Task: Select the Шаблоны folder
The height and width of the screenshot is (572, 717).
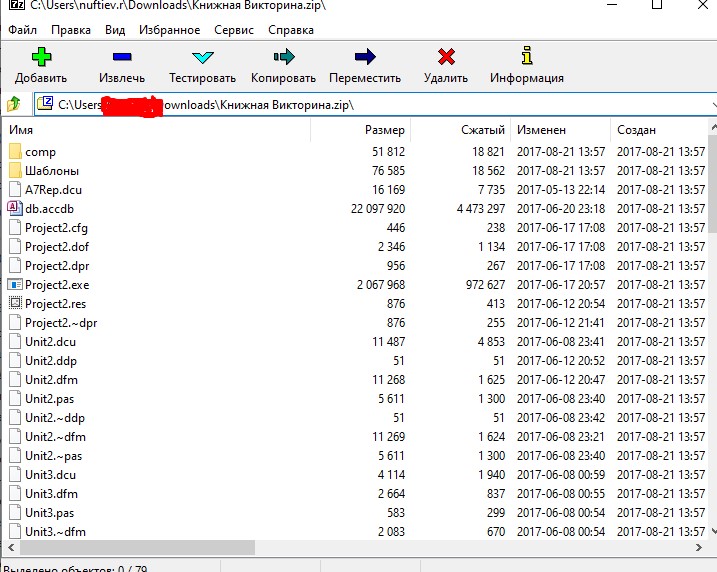Action: coord(52,171)
